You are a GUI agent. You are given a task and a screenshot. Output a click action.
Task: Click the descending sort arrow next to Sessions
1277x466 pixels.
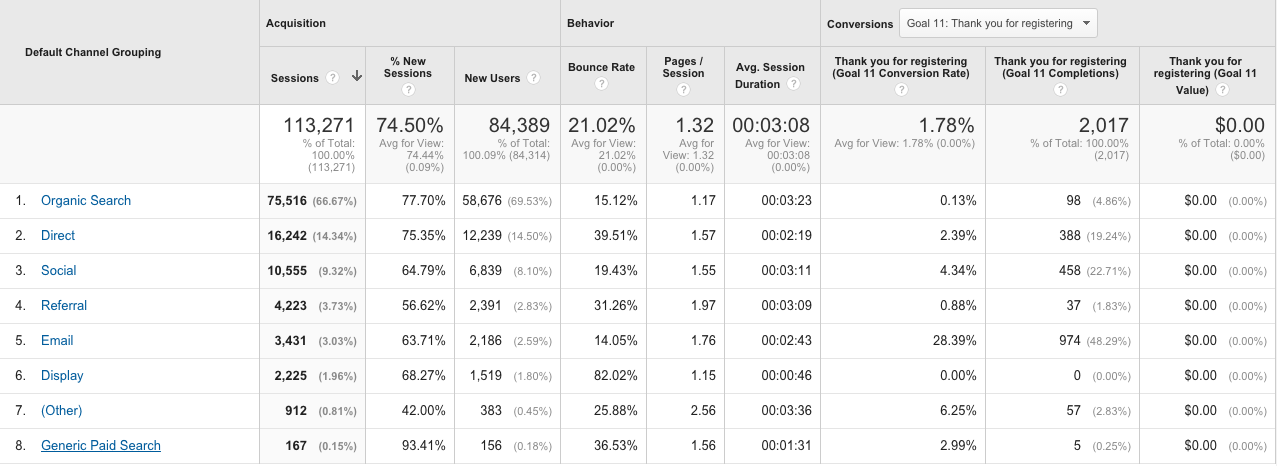tap(356, 78)
